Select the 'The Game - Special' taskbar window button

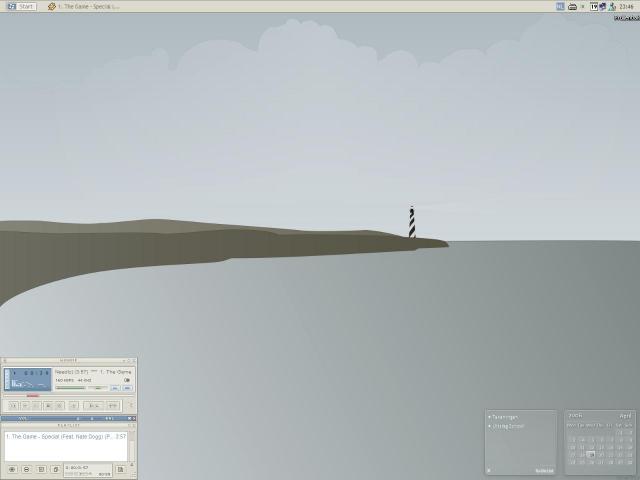click(84, 6)
